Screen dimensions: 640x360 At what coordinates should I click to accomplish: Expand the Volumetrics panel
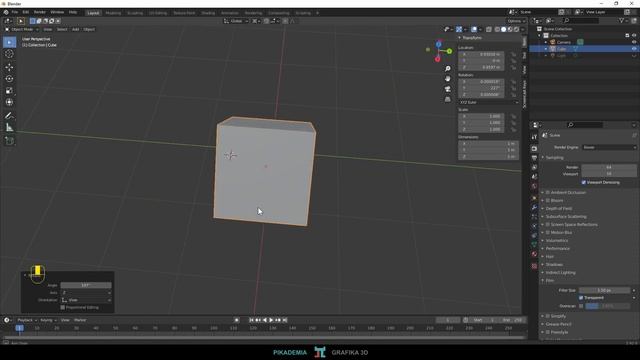pyautogui.click(x=556, y=240)
